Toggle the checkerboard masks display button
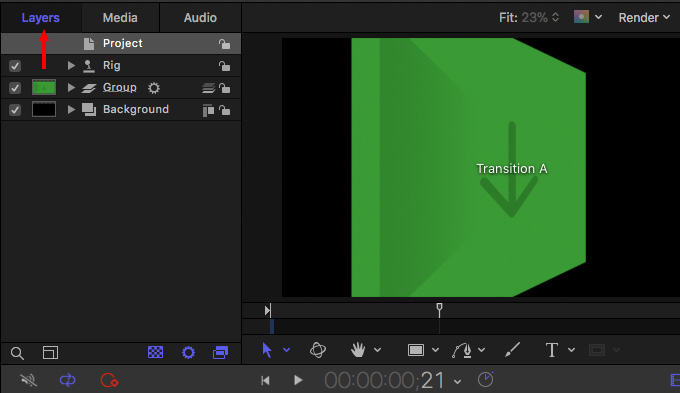 pyautogui.click(x=155, y=352)
